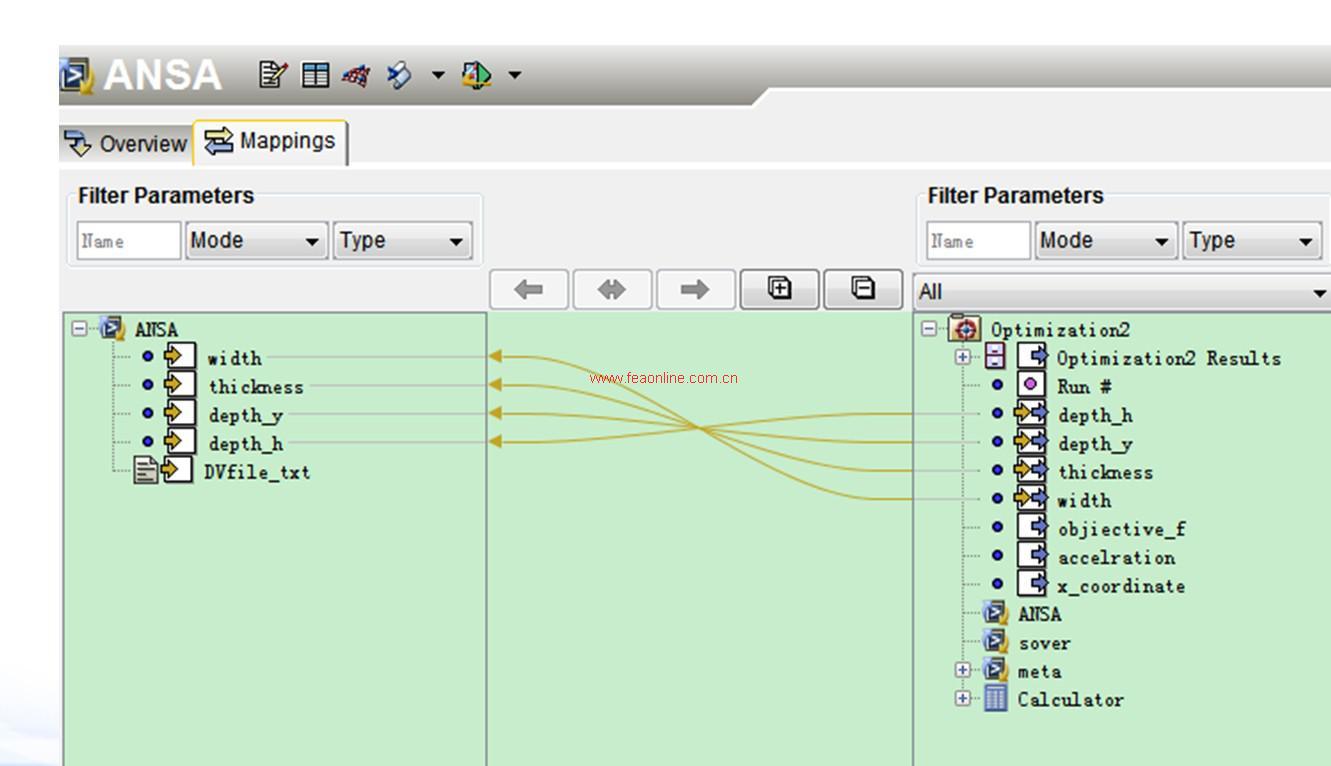
Task: Click the map-left arrow button
Action: 529,290
